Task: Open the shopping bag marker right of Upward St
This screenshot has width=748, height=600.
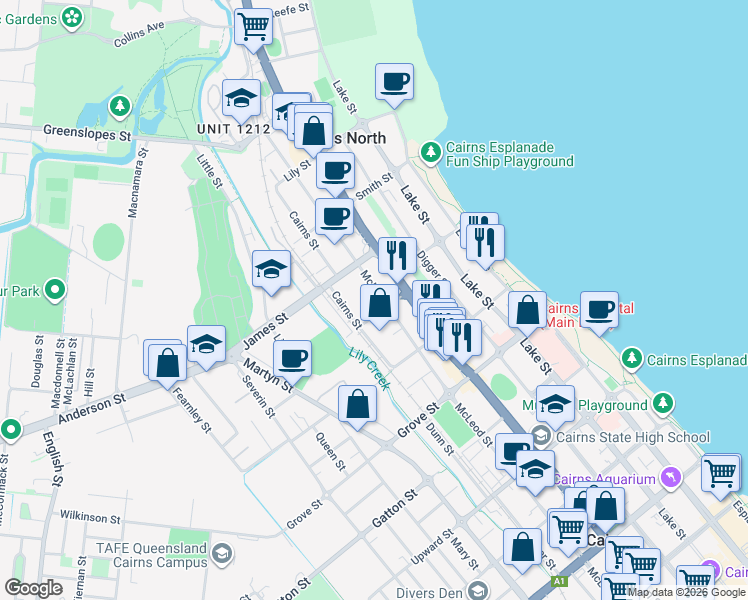Action: tap(522, 548)
